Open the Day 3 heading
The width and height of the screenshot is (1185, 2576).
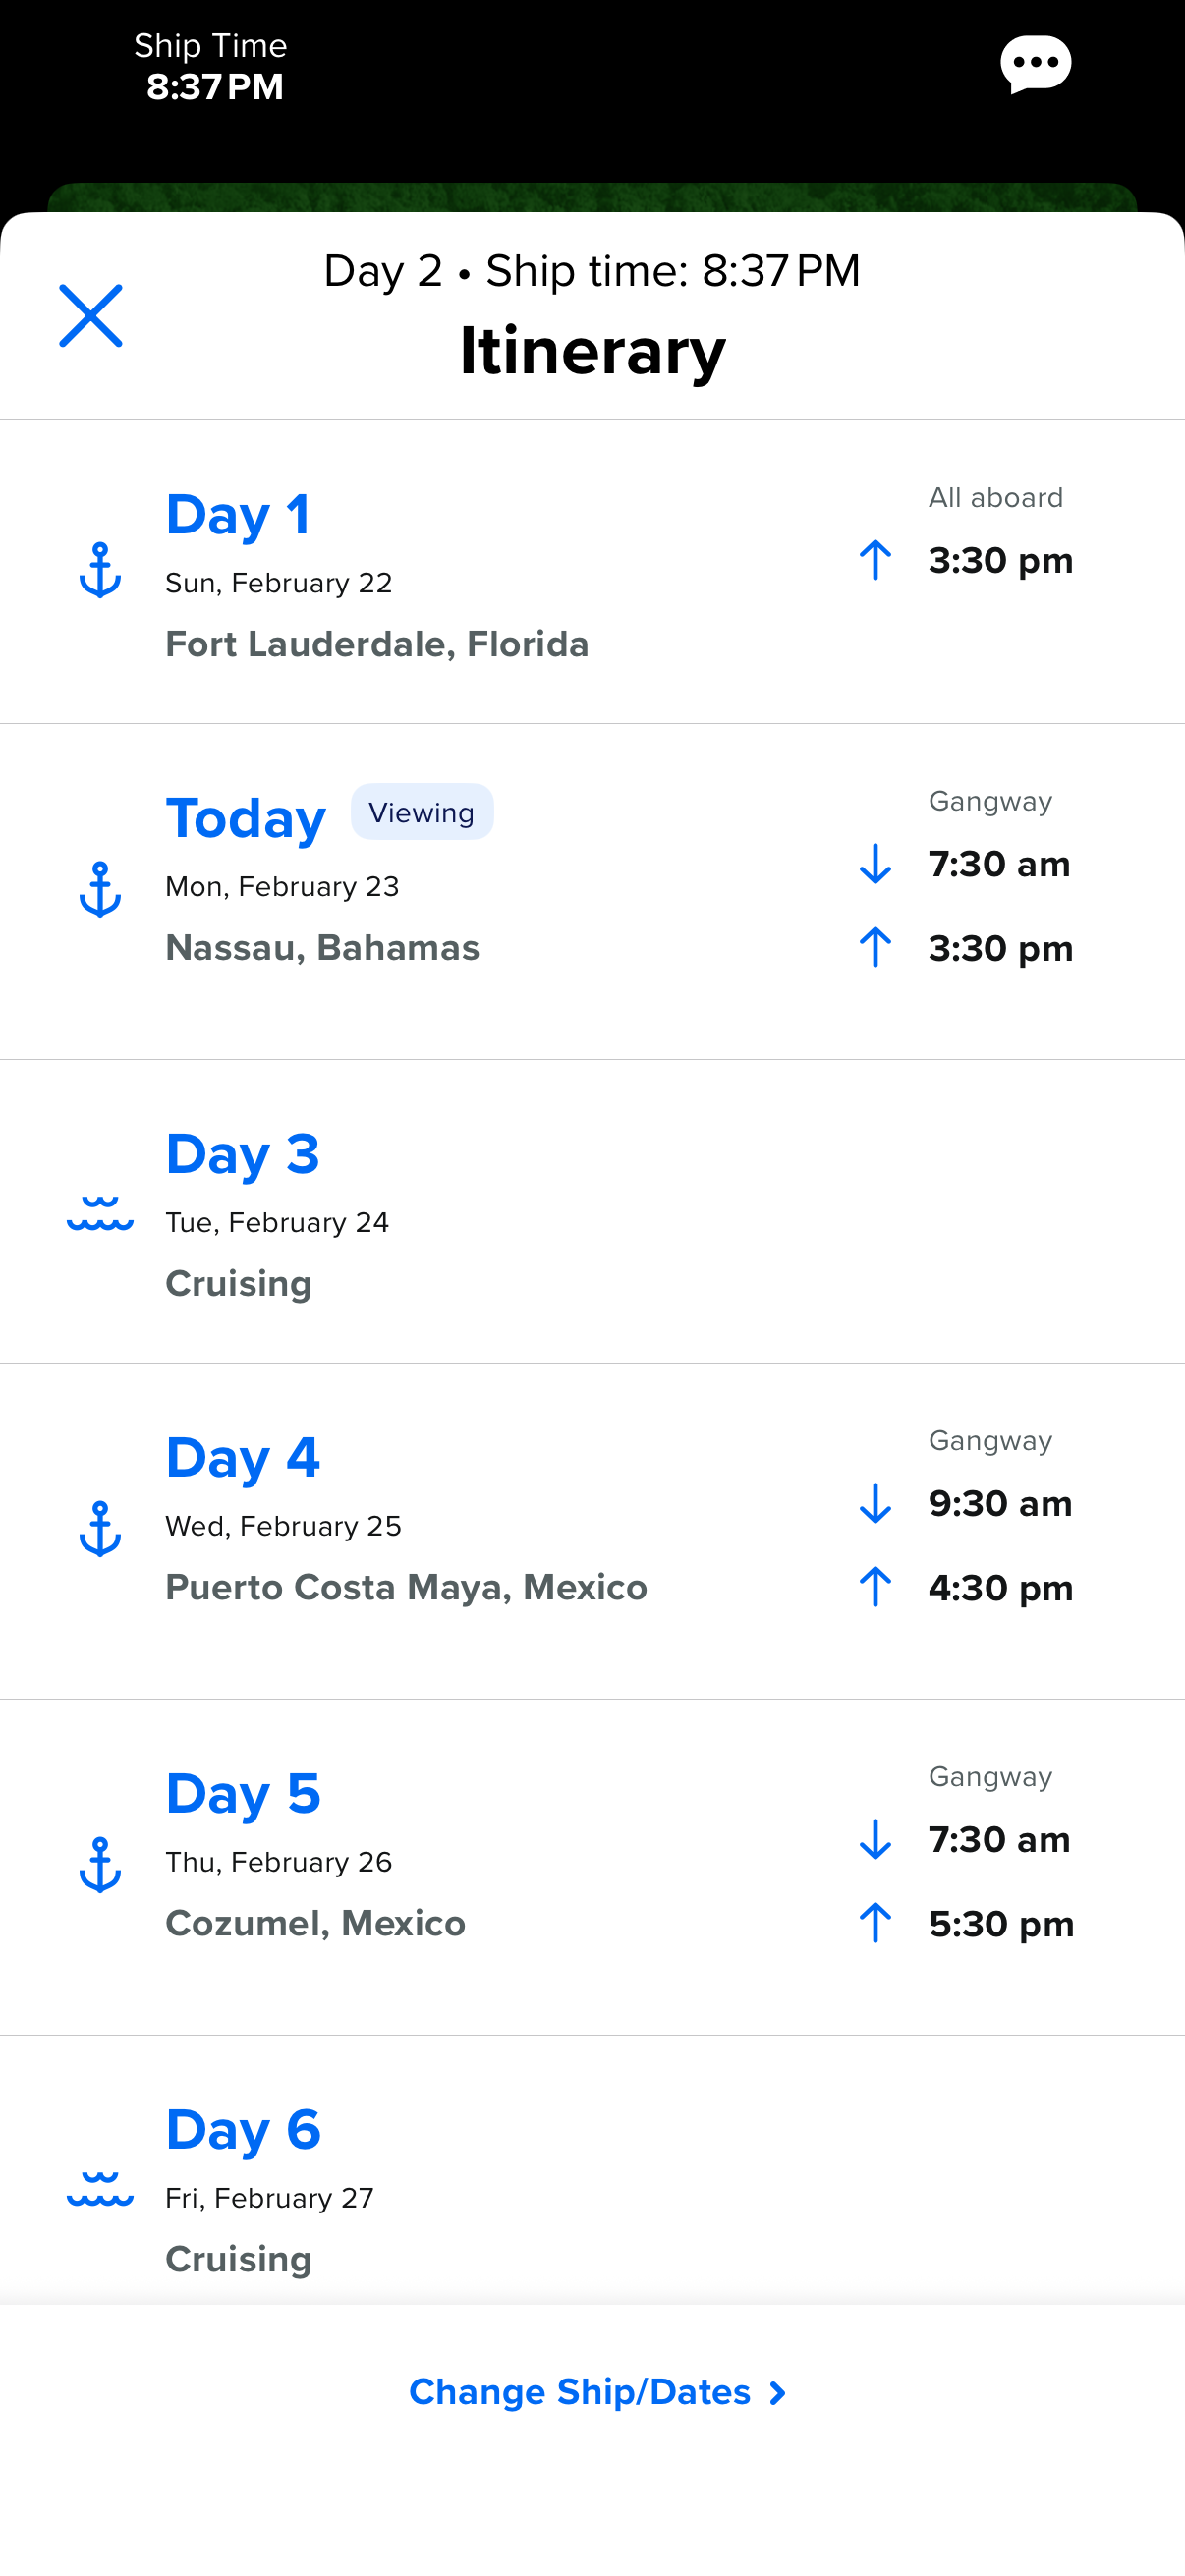point(243,1154)
